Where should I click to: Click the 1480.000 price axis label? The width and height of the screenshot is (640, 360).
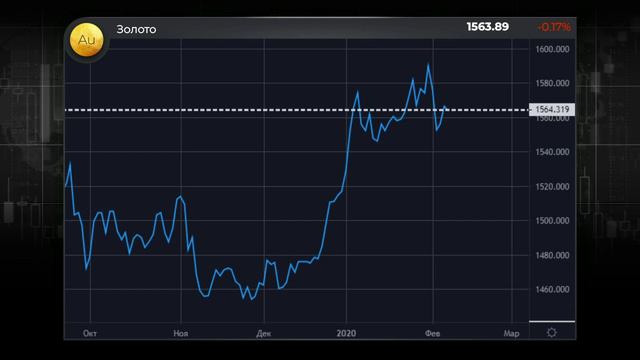552,255
